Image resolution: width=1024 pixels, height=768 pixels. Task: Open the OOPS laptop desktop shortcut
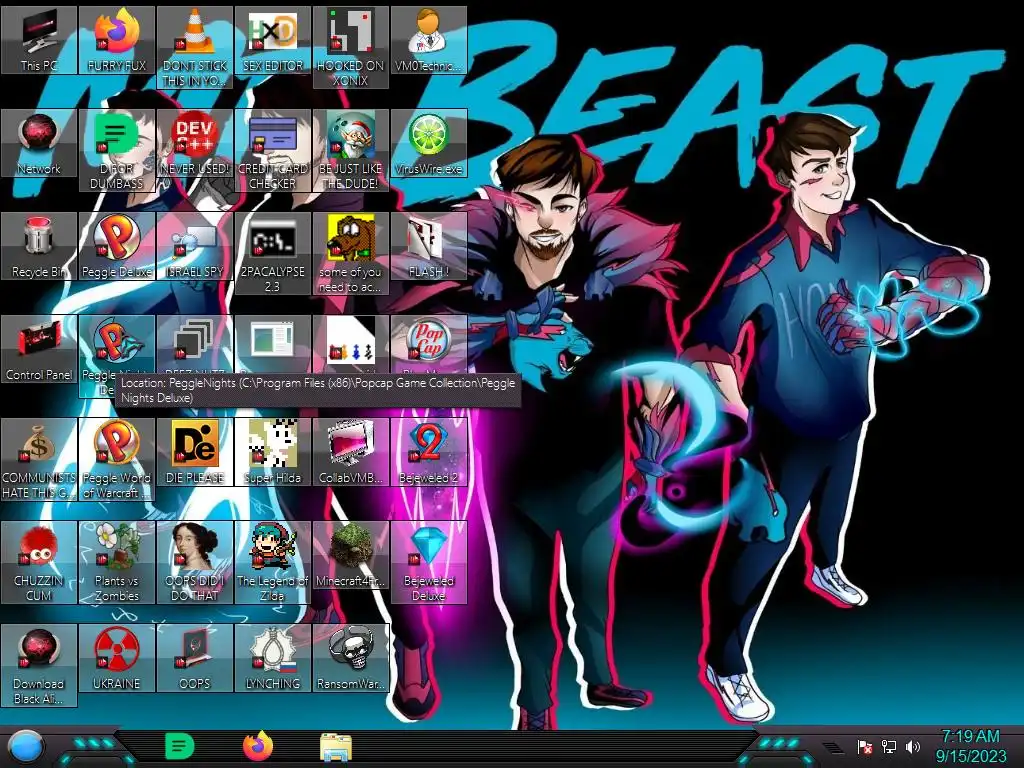(195, 659)
